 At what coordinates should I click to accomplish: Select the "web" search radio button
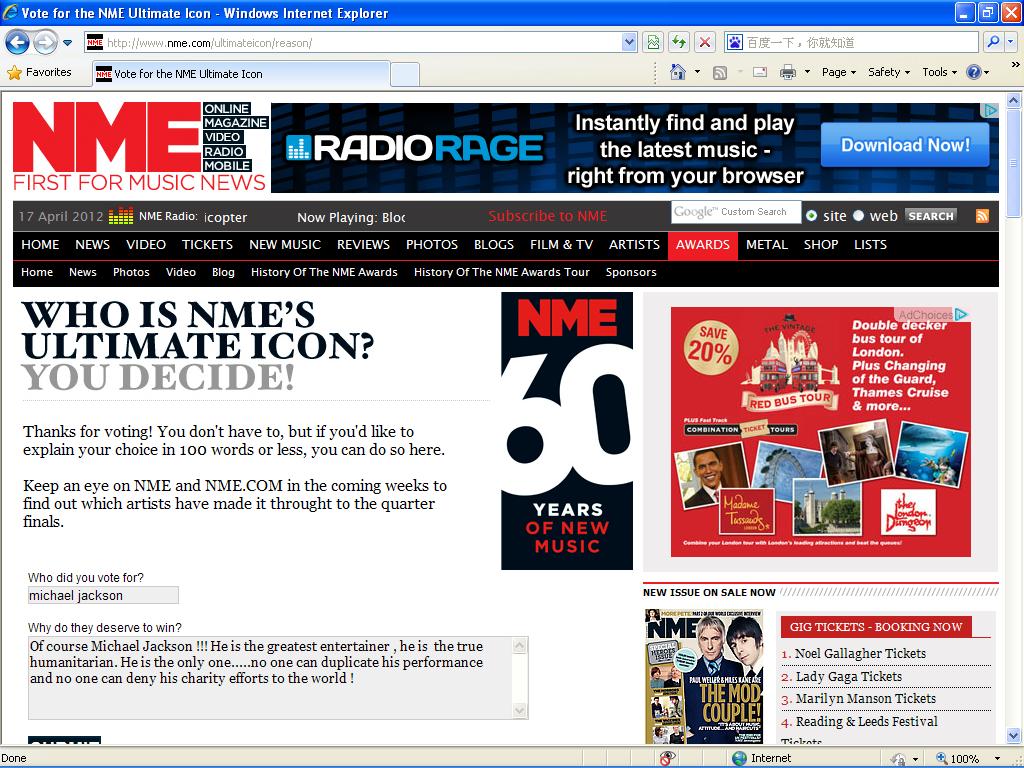pos(858,215)
